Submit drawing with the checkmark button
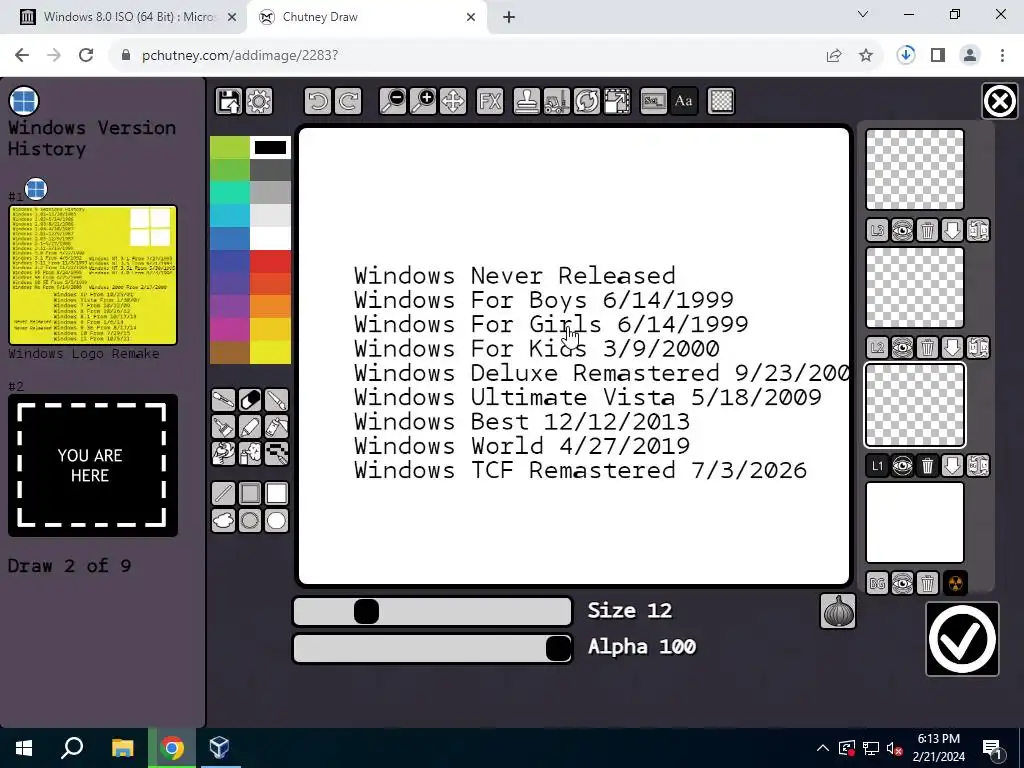 tap(962, 639)
